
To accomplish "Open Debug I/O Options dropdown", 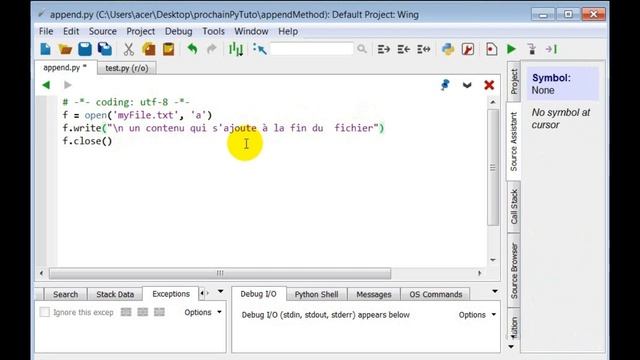I will tap(477, 315).
